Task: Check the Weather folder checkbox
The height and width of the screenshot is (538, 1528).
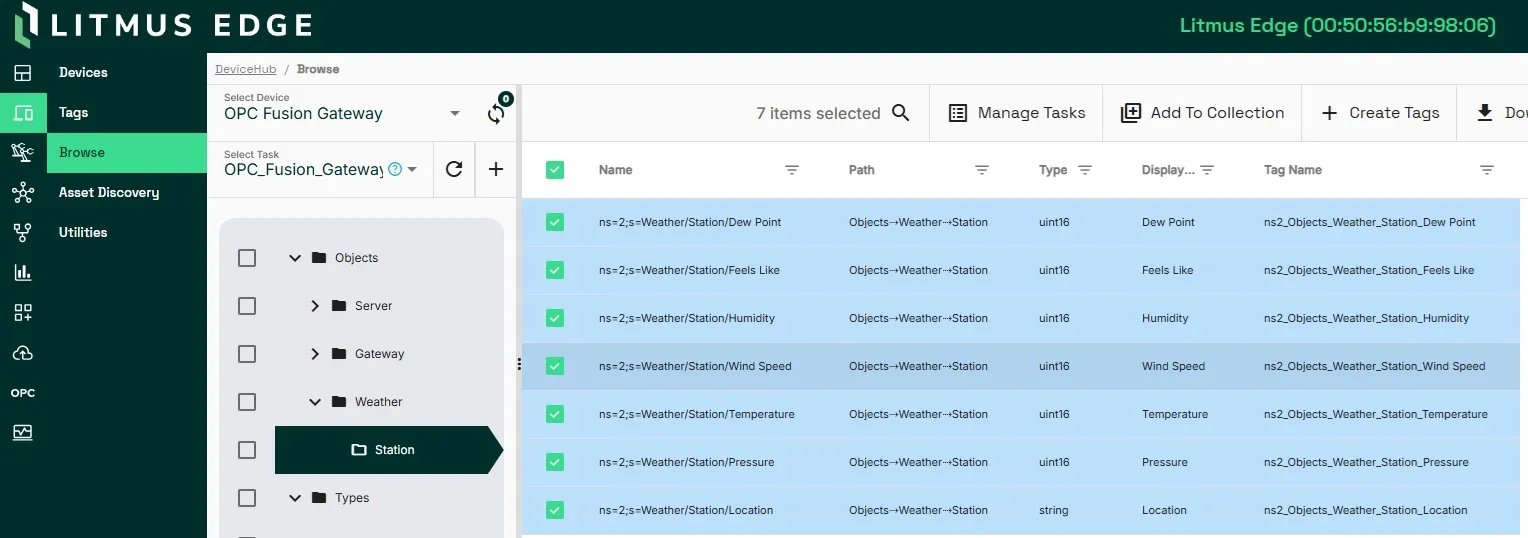Action: (x=247, y=402)
